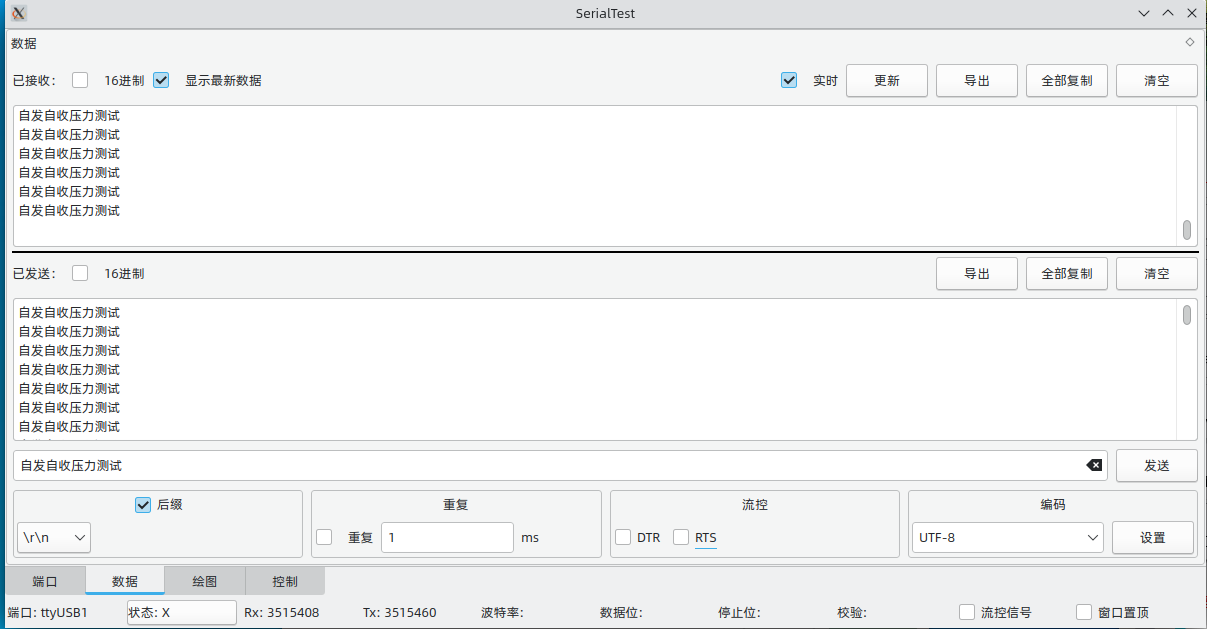Image resolution: width=1207 pixels, height=629 pixels.
Task: Click the 状态: X status button
Action: (181, 612)
